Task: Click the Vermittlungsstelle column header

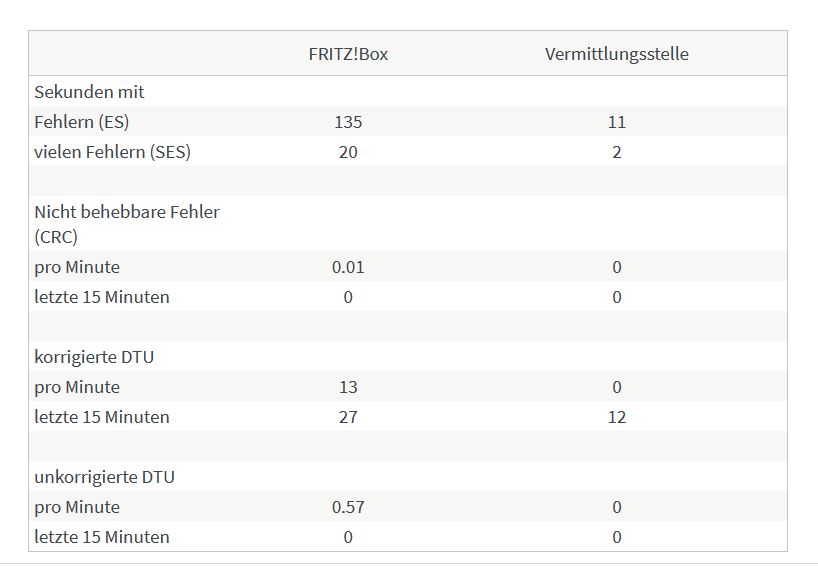Action: 617,54
